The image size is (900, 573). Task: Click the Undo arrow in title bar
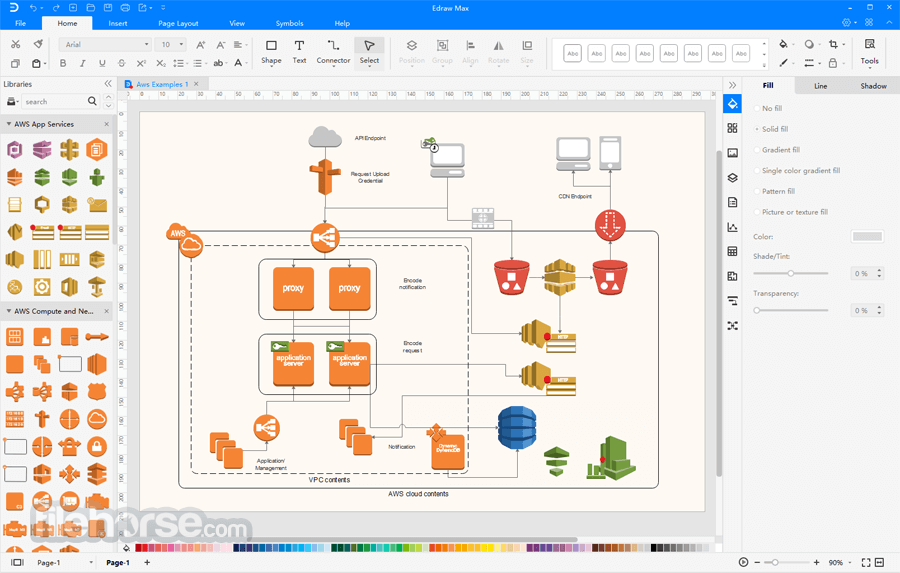[x=33, y=7]
